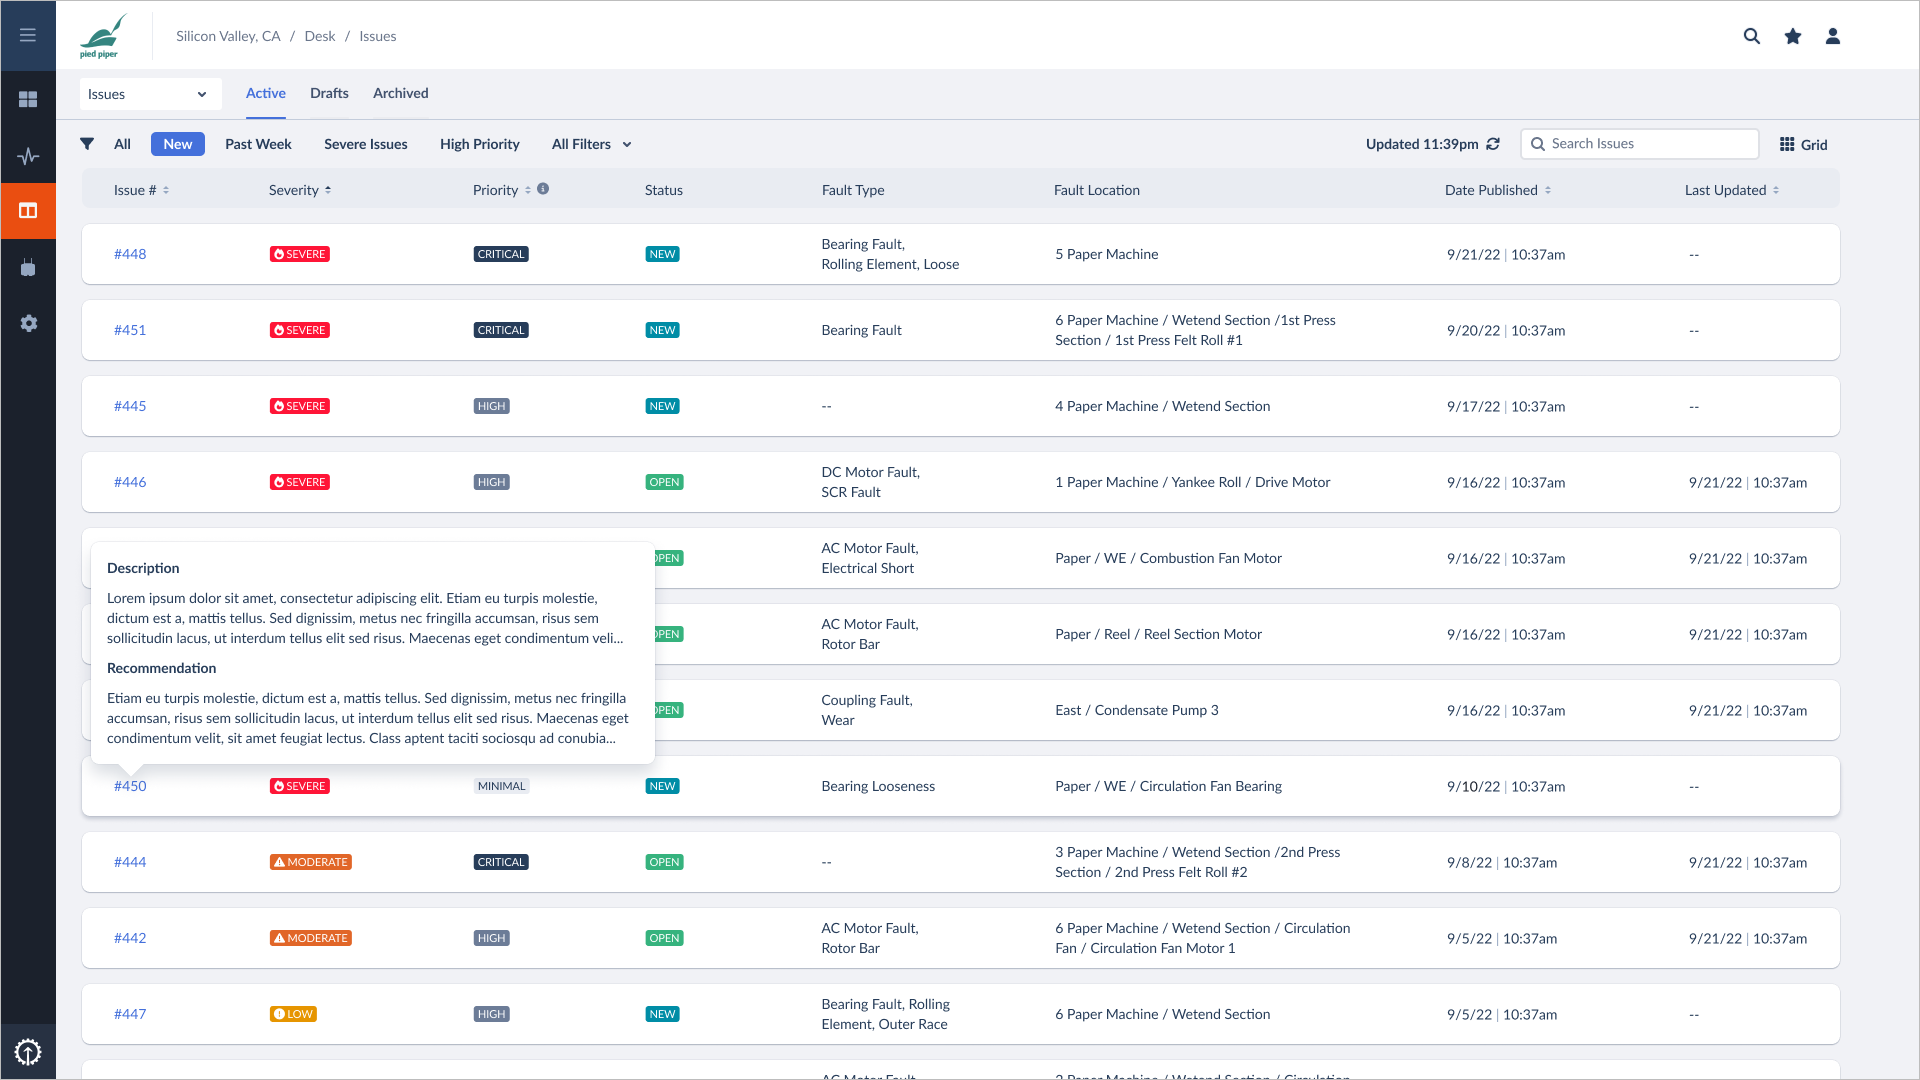Click the LOW severity badge on #447

point(294,1014)
